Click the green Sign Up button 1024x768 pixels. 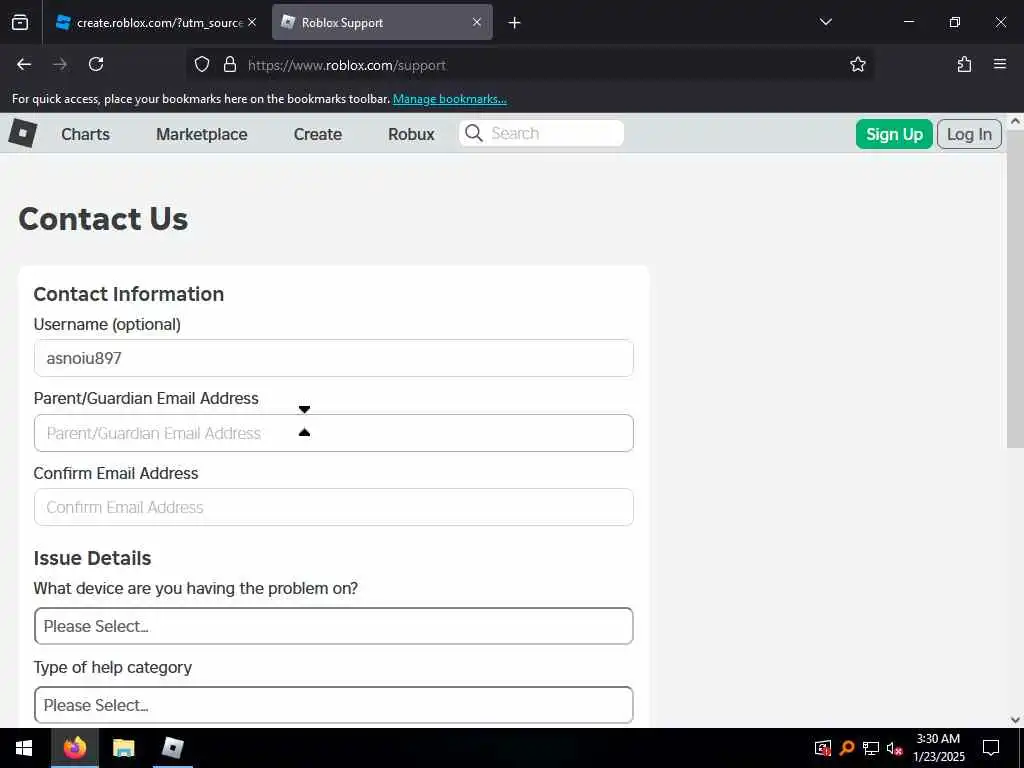894,134
